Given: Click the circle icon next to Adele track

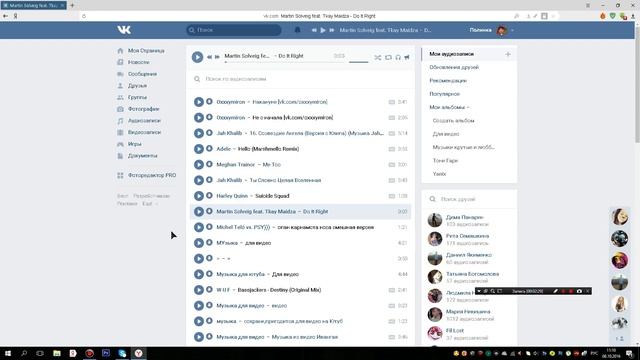Looking at the screenshot, I should (209, 149).
